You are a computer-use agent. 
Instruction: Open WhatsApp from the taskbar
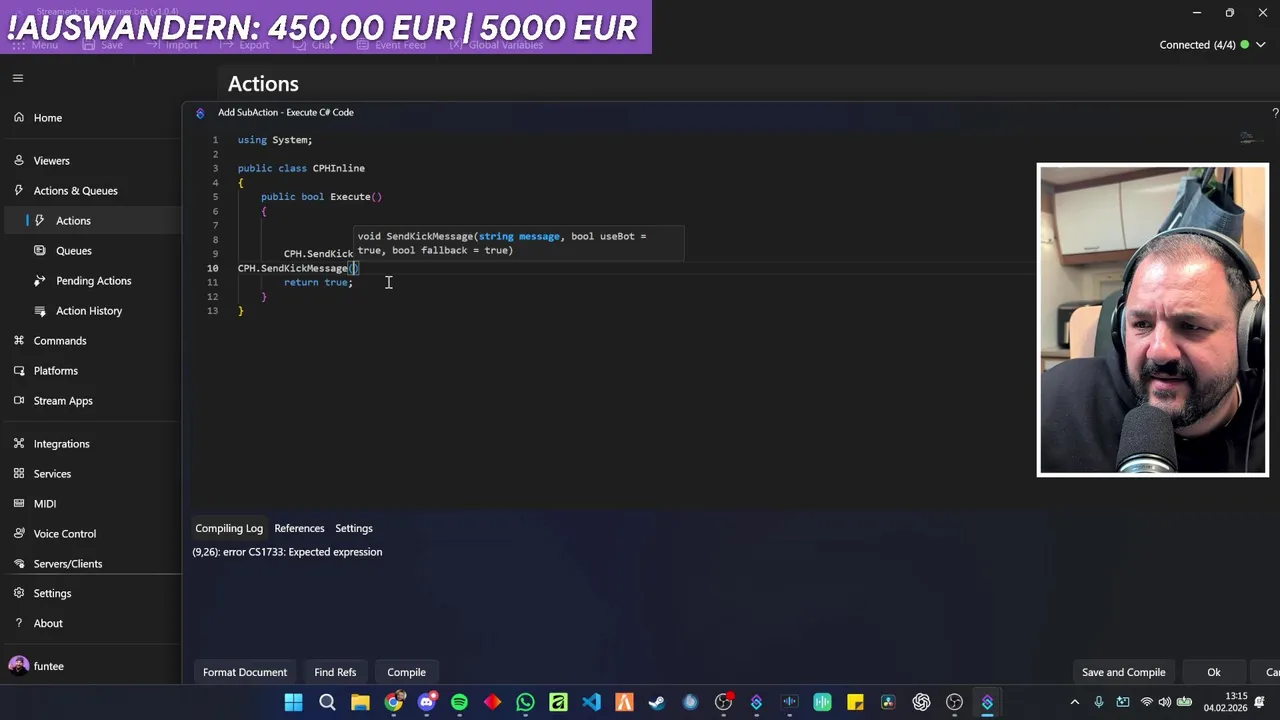click(x=525, y=703)
